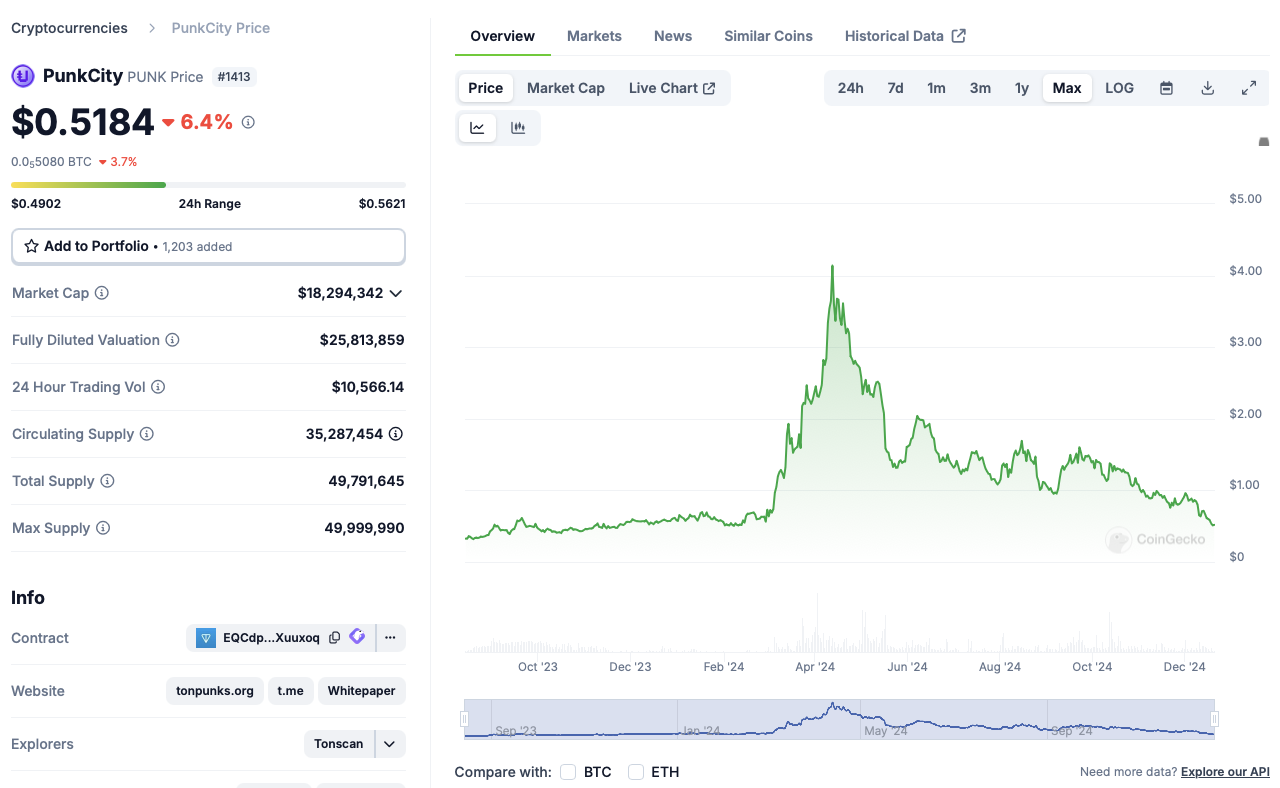Select the 7d time range

click(895, 88)
